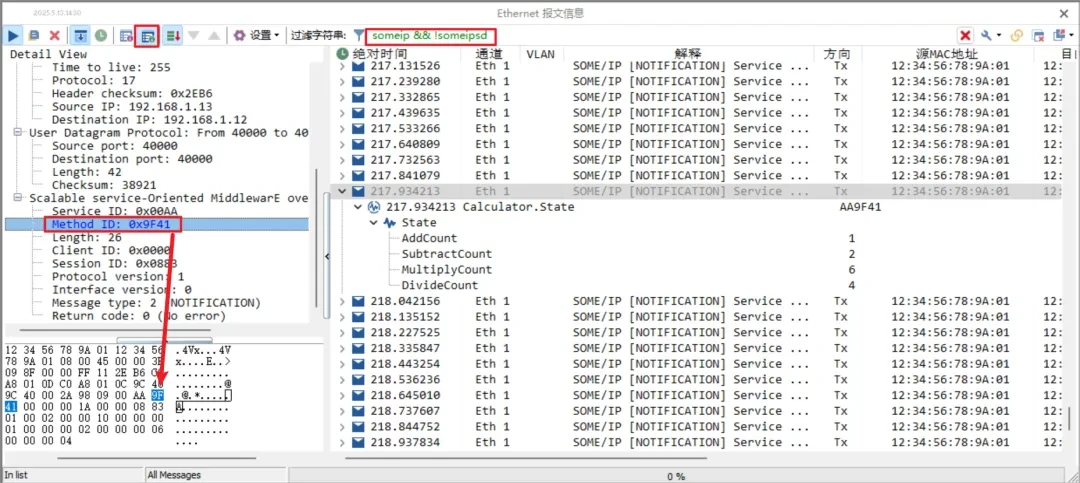Click the 绝对时间 column header

click(379, 53)
